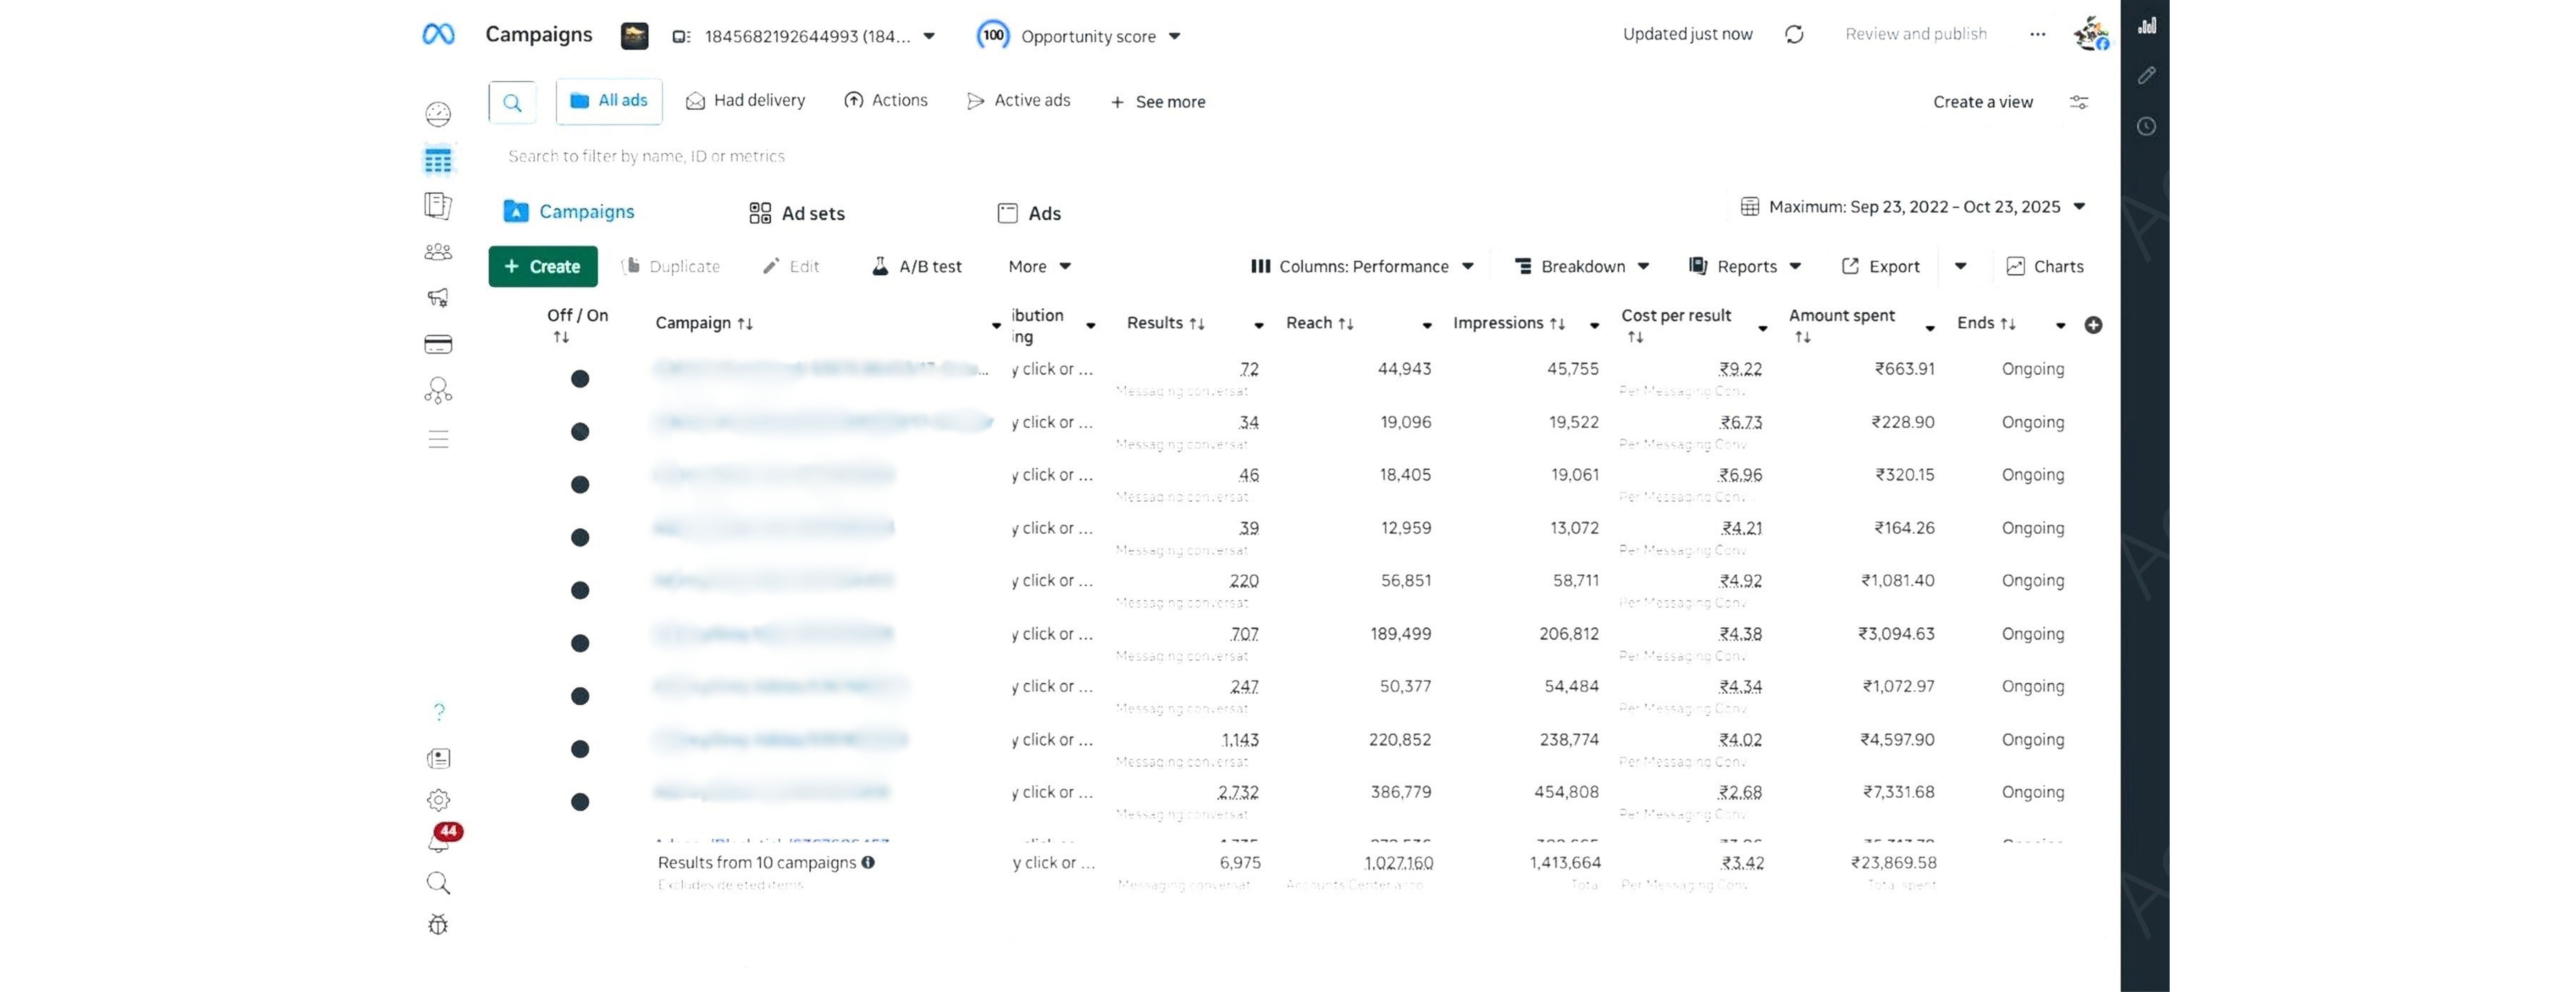
Task: Open Settings gear icon in sidebar
Action: [x=438, y=800]
